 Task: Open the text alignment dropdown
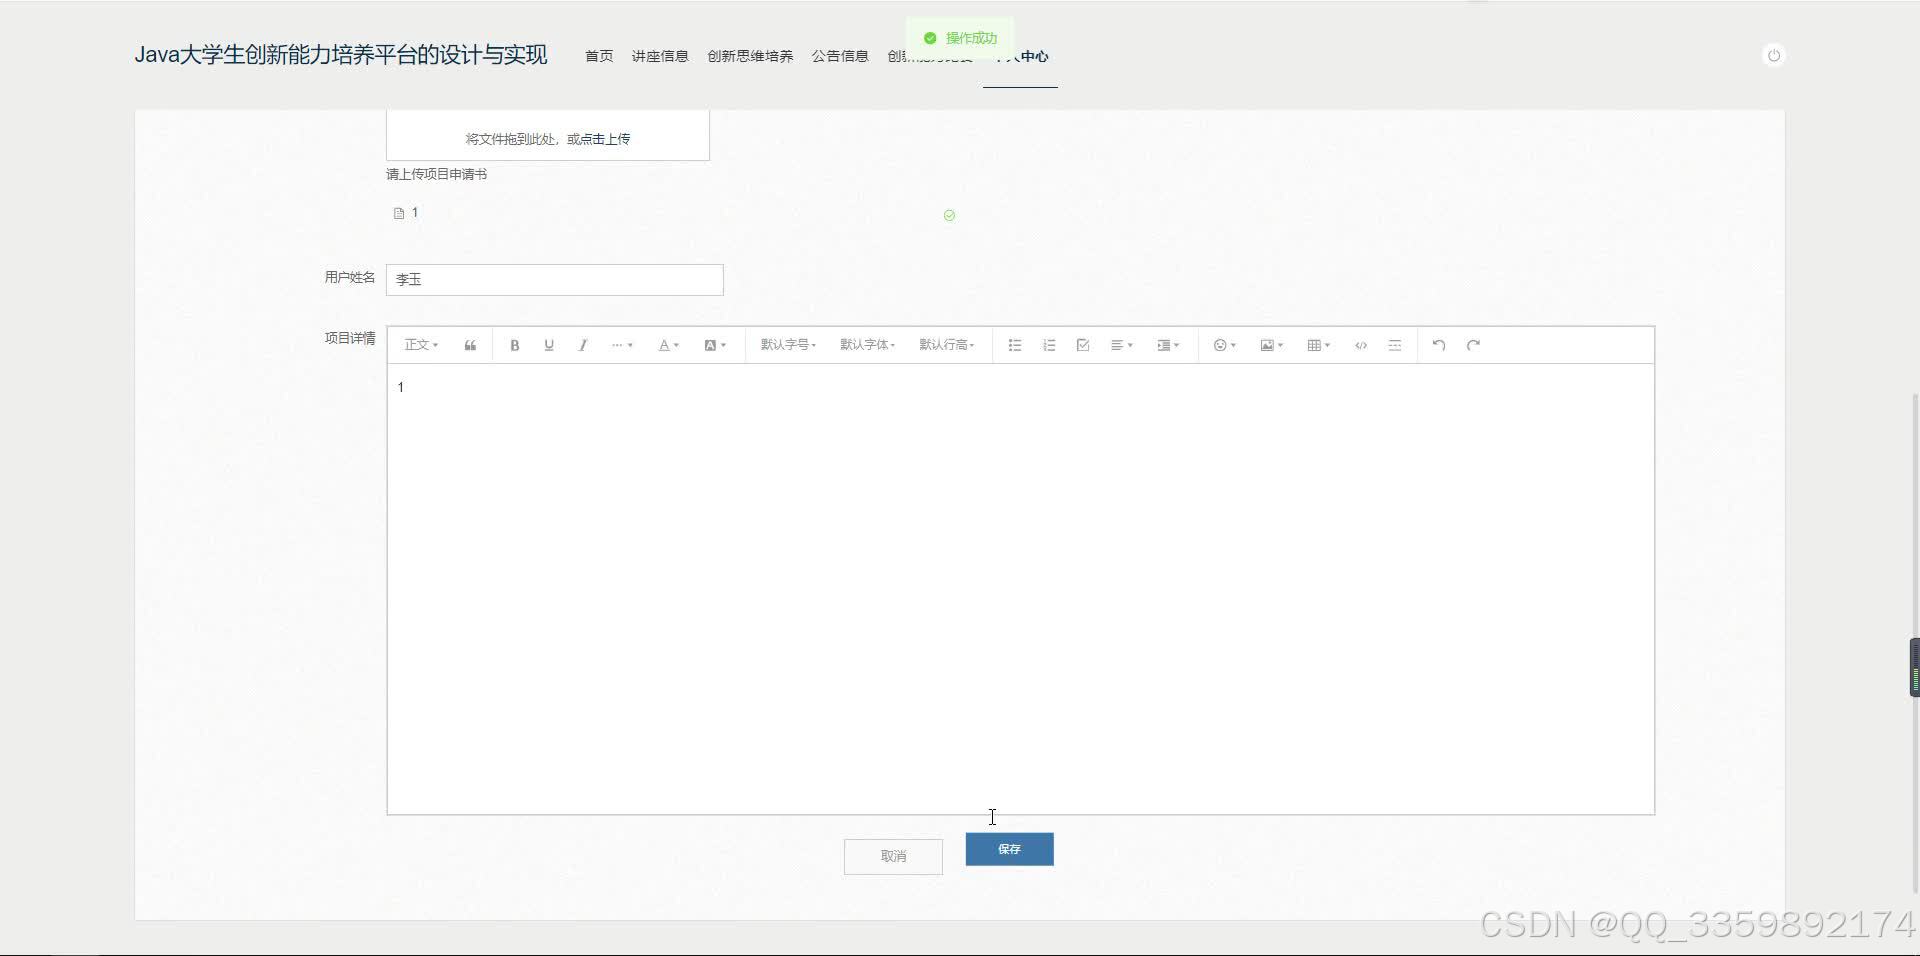pos(1122,345)
